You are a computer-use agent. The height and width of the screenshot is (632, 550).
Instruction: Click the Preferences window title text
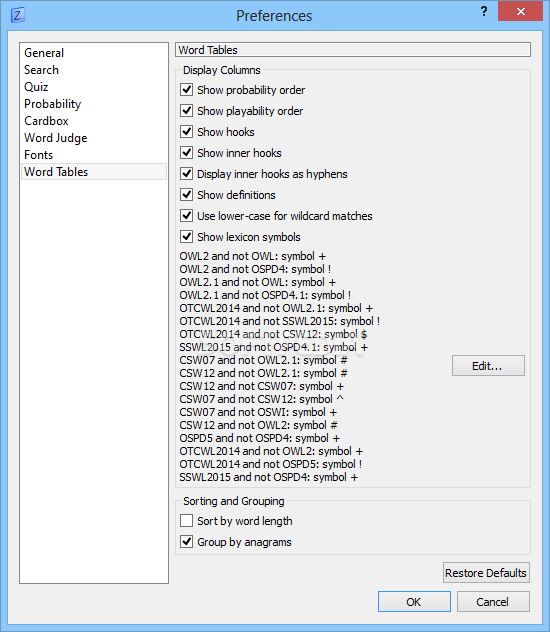click(274, 16)
